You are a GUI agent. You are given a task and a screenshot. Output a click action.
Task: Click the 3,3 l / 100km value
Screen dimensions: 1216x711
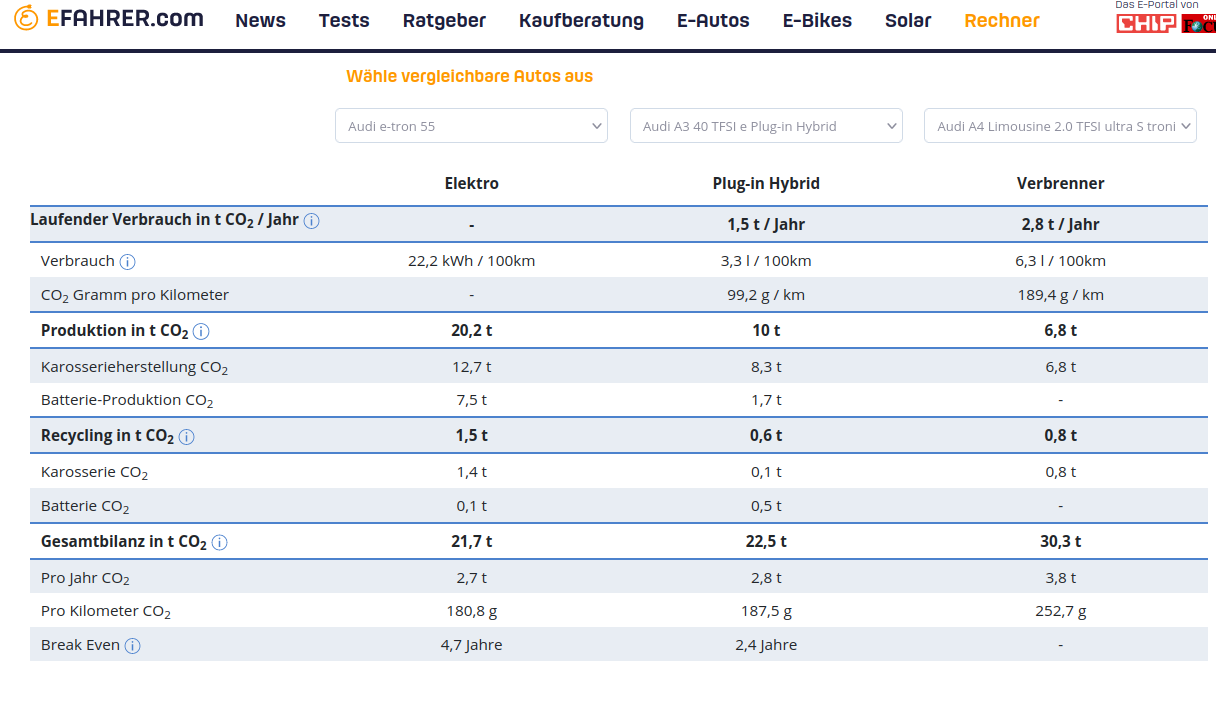click(x=766, y=261)
